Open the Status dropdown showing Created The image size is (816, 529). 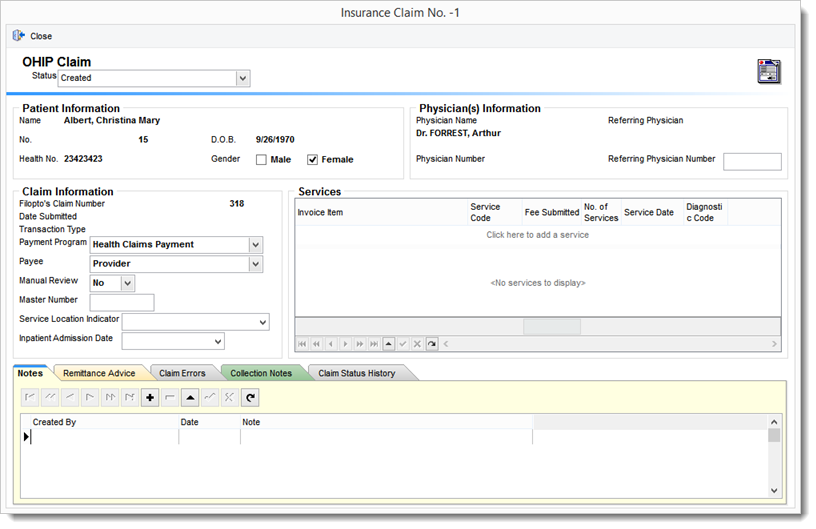[x=243, y=78]
